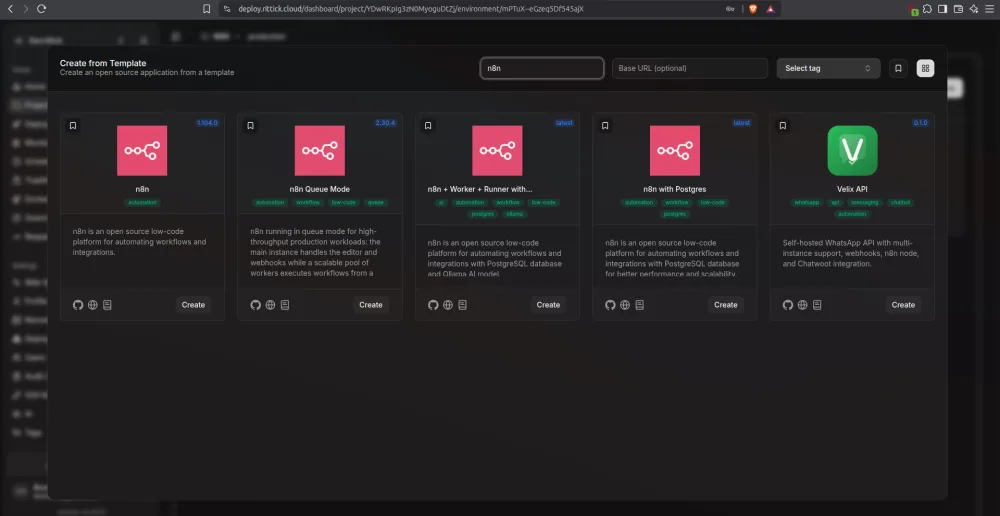This screenshot has height=516, width=1000.
Task: Click the browser address bar URL
Action: coord(411,9)
